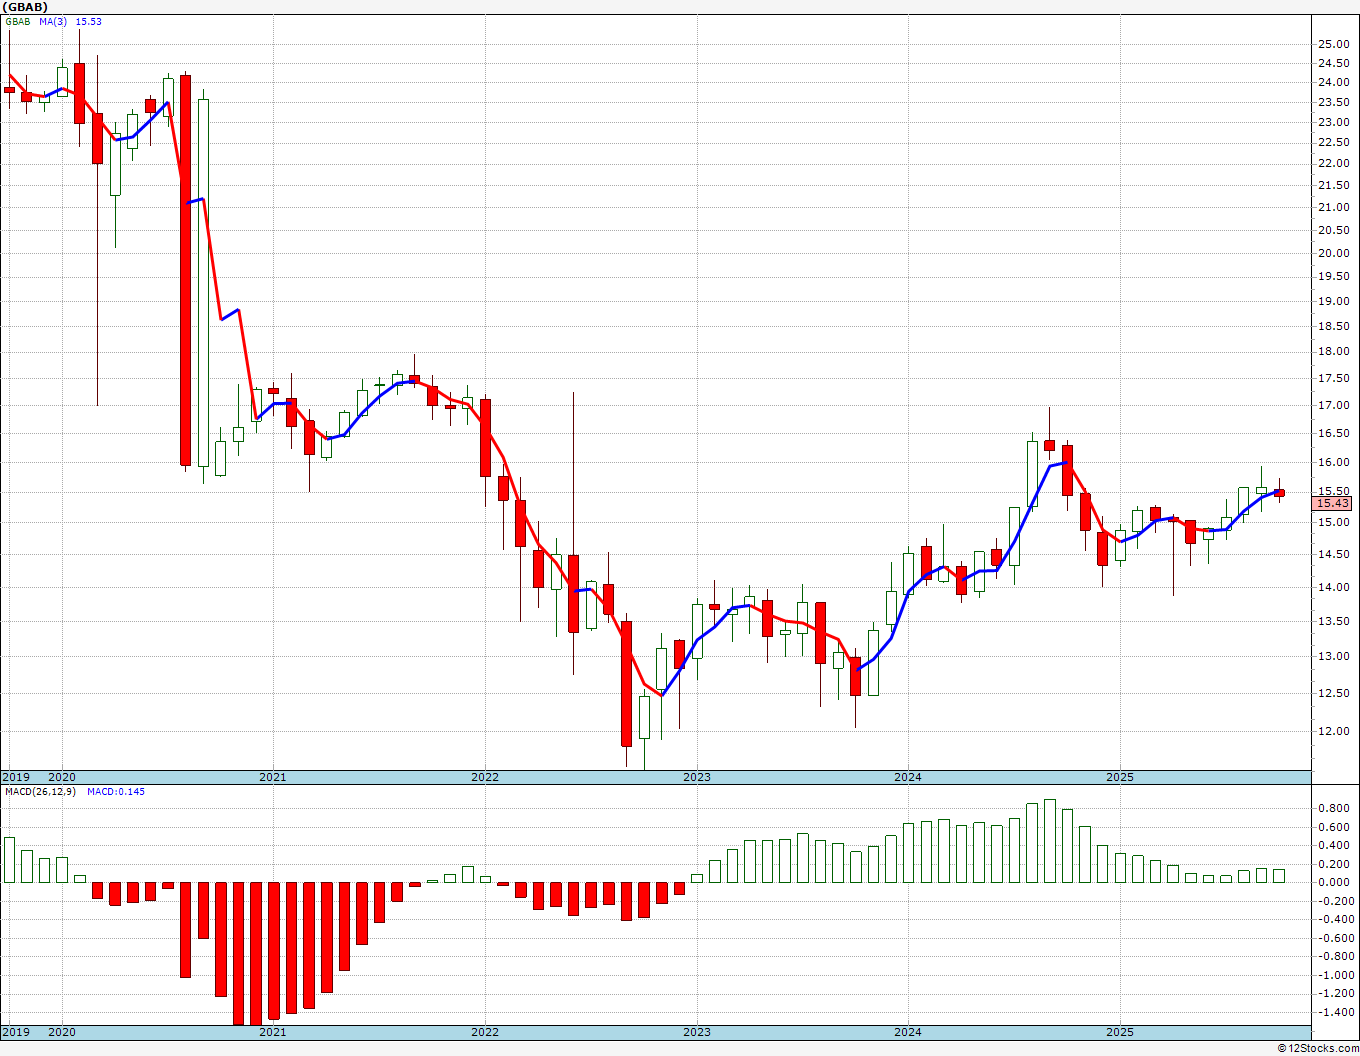This screenshot has height=1056, width=1360.
Task: Click 2020 on the price chart time axis
Action: tap(62, 777)
